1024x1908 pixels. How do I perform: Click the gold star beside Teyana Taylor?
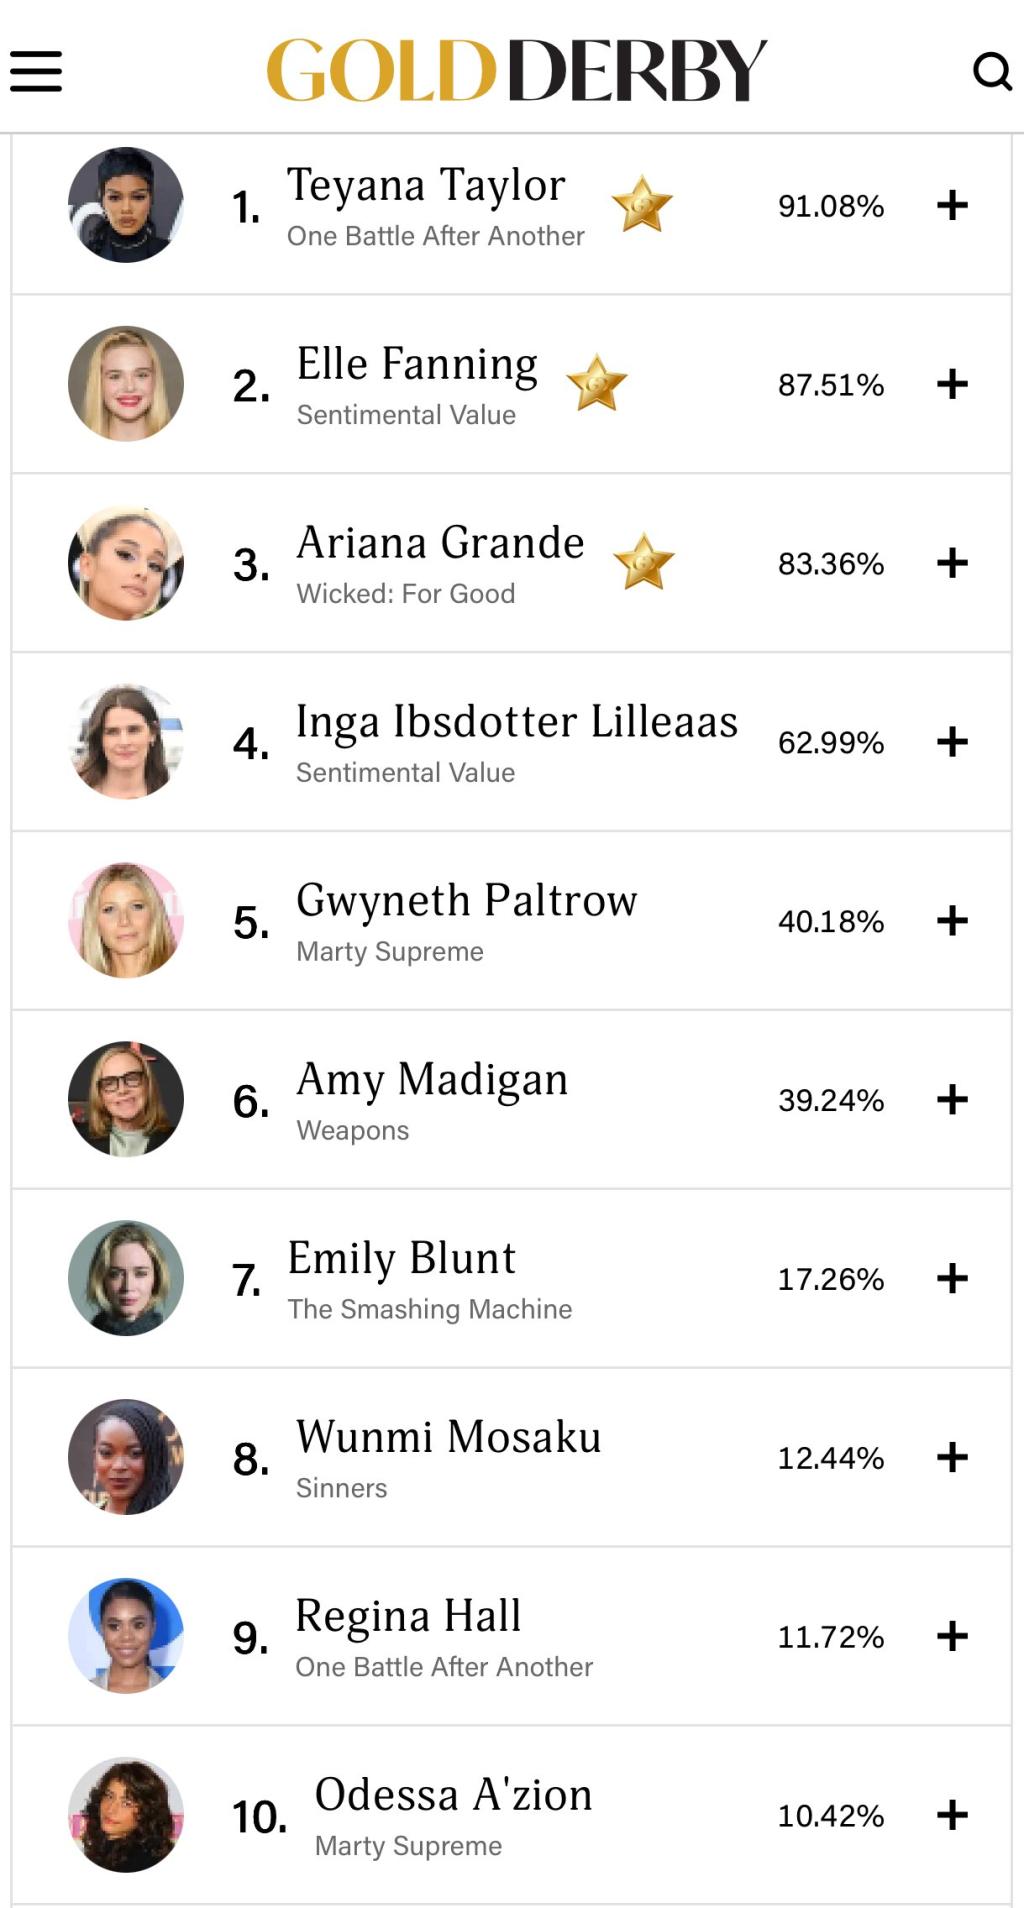[x=641, y=204]
